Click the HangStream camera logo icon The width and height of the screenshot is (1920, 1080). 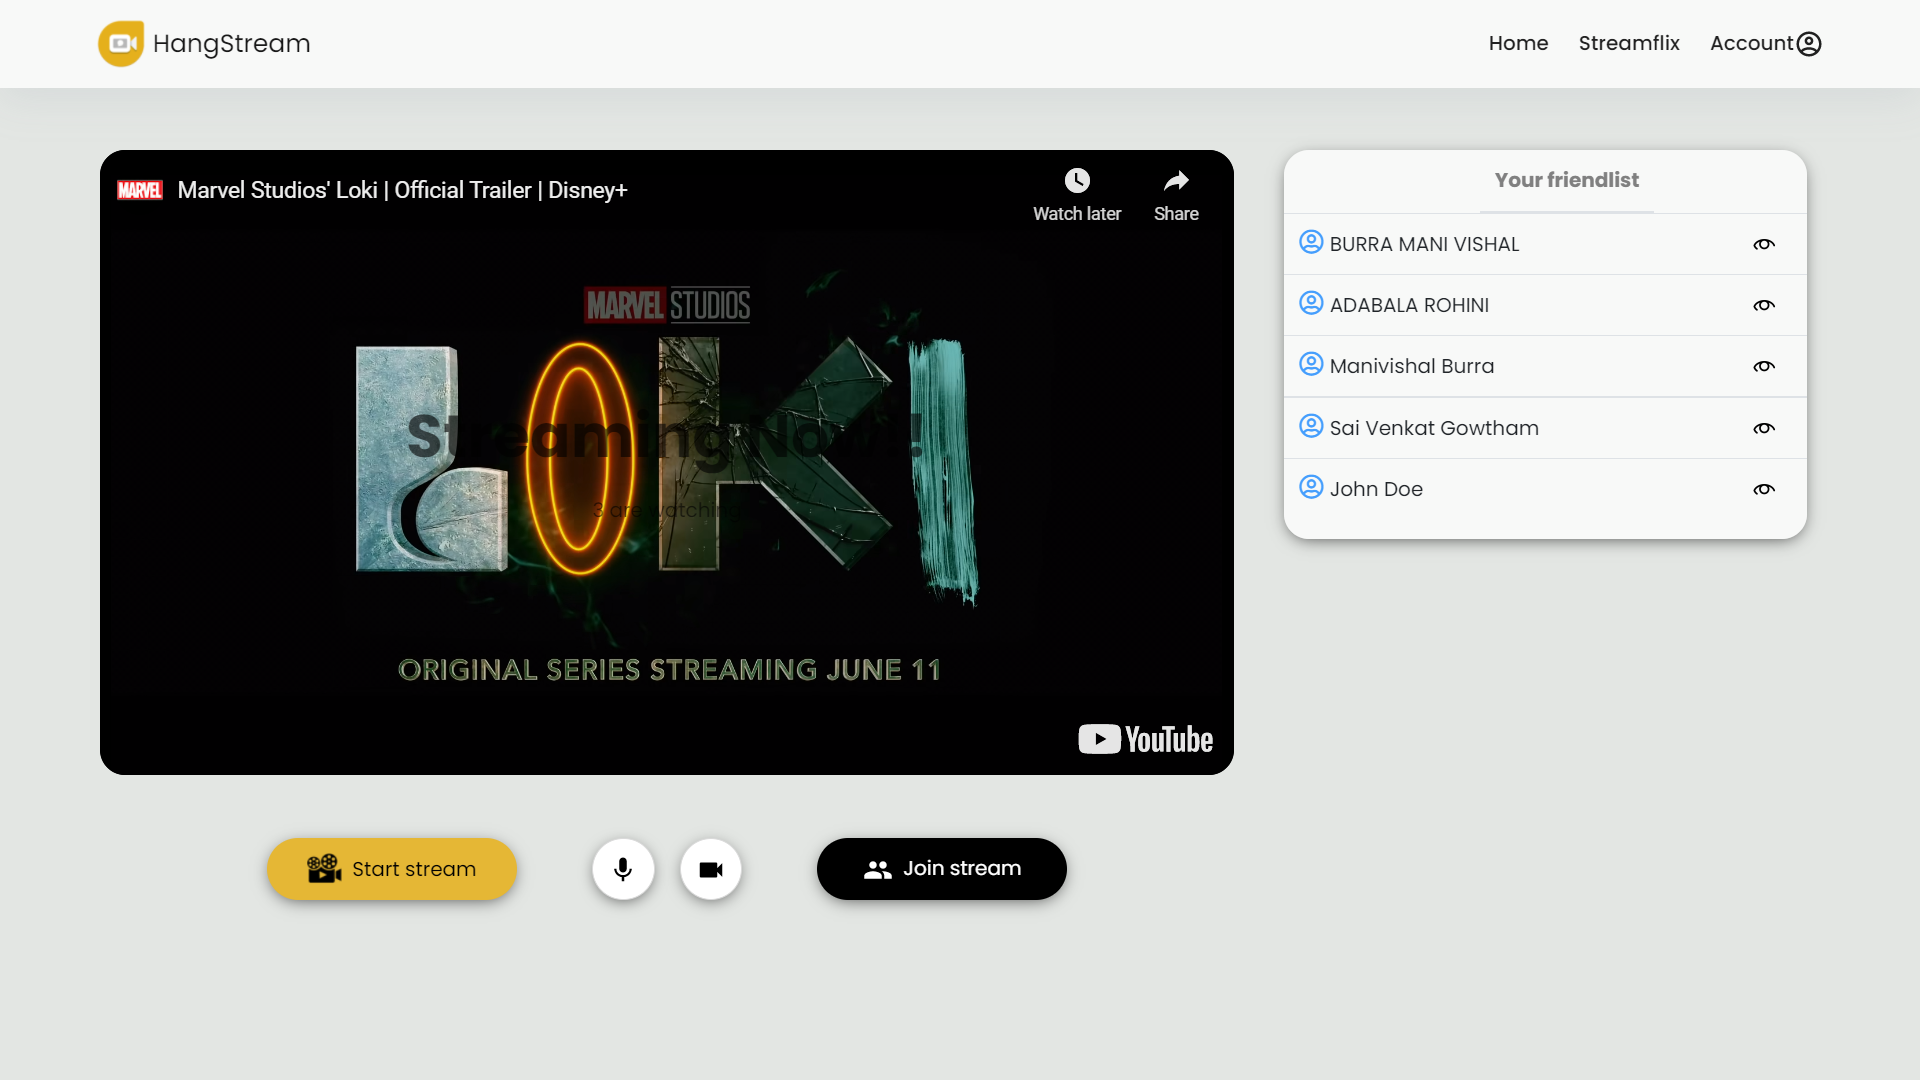pyautogui.click(x=121, y=44)
